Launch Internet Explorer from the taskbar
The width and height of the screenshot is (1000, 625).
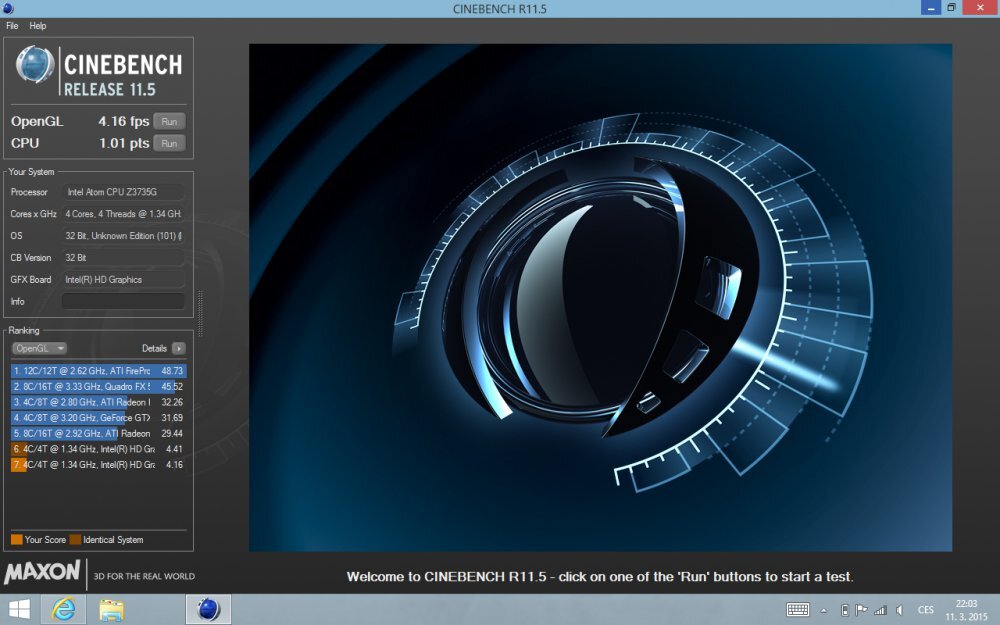point(63,609)
